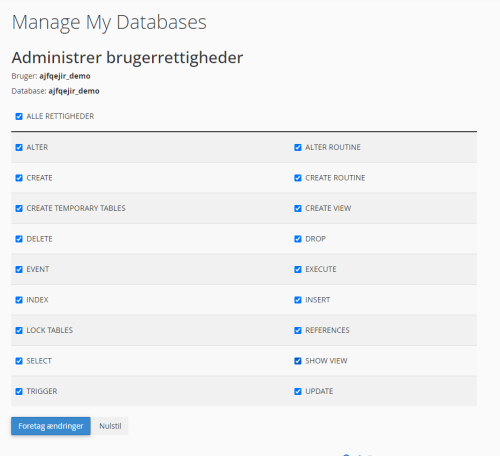The height and width of the screenshot is (456, 500).
Task: Click the Administrer brugerrettigheder heading
Action: coord(127,58)
